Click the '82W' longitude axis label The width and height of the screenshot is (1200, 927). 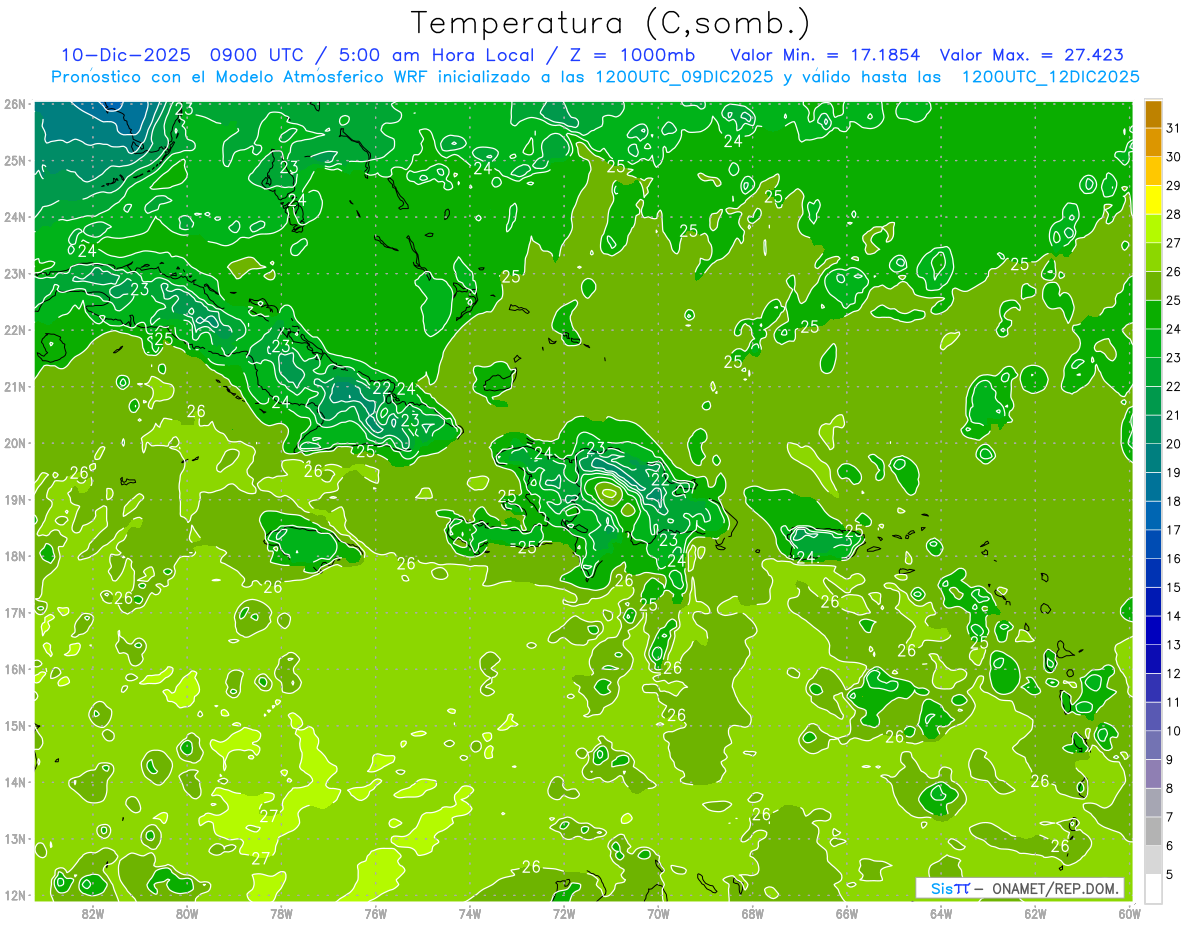tap(93, 912)
